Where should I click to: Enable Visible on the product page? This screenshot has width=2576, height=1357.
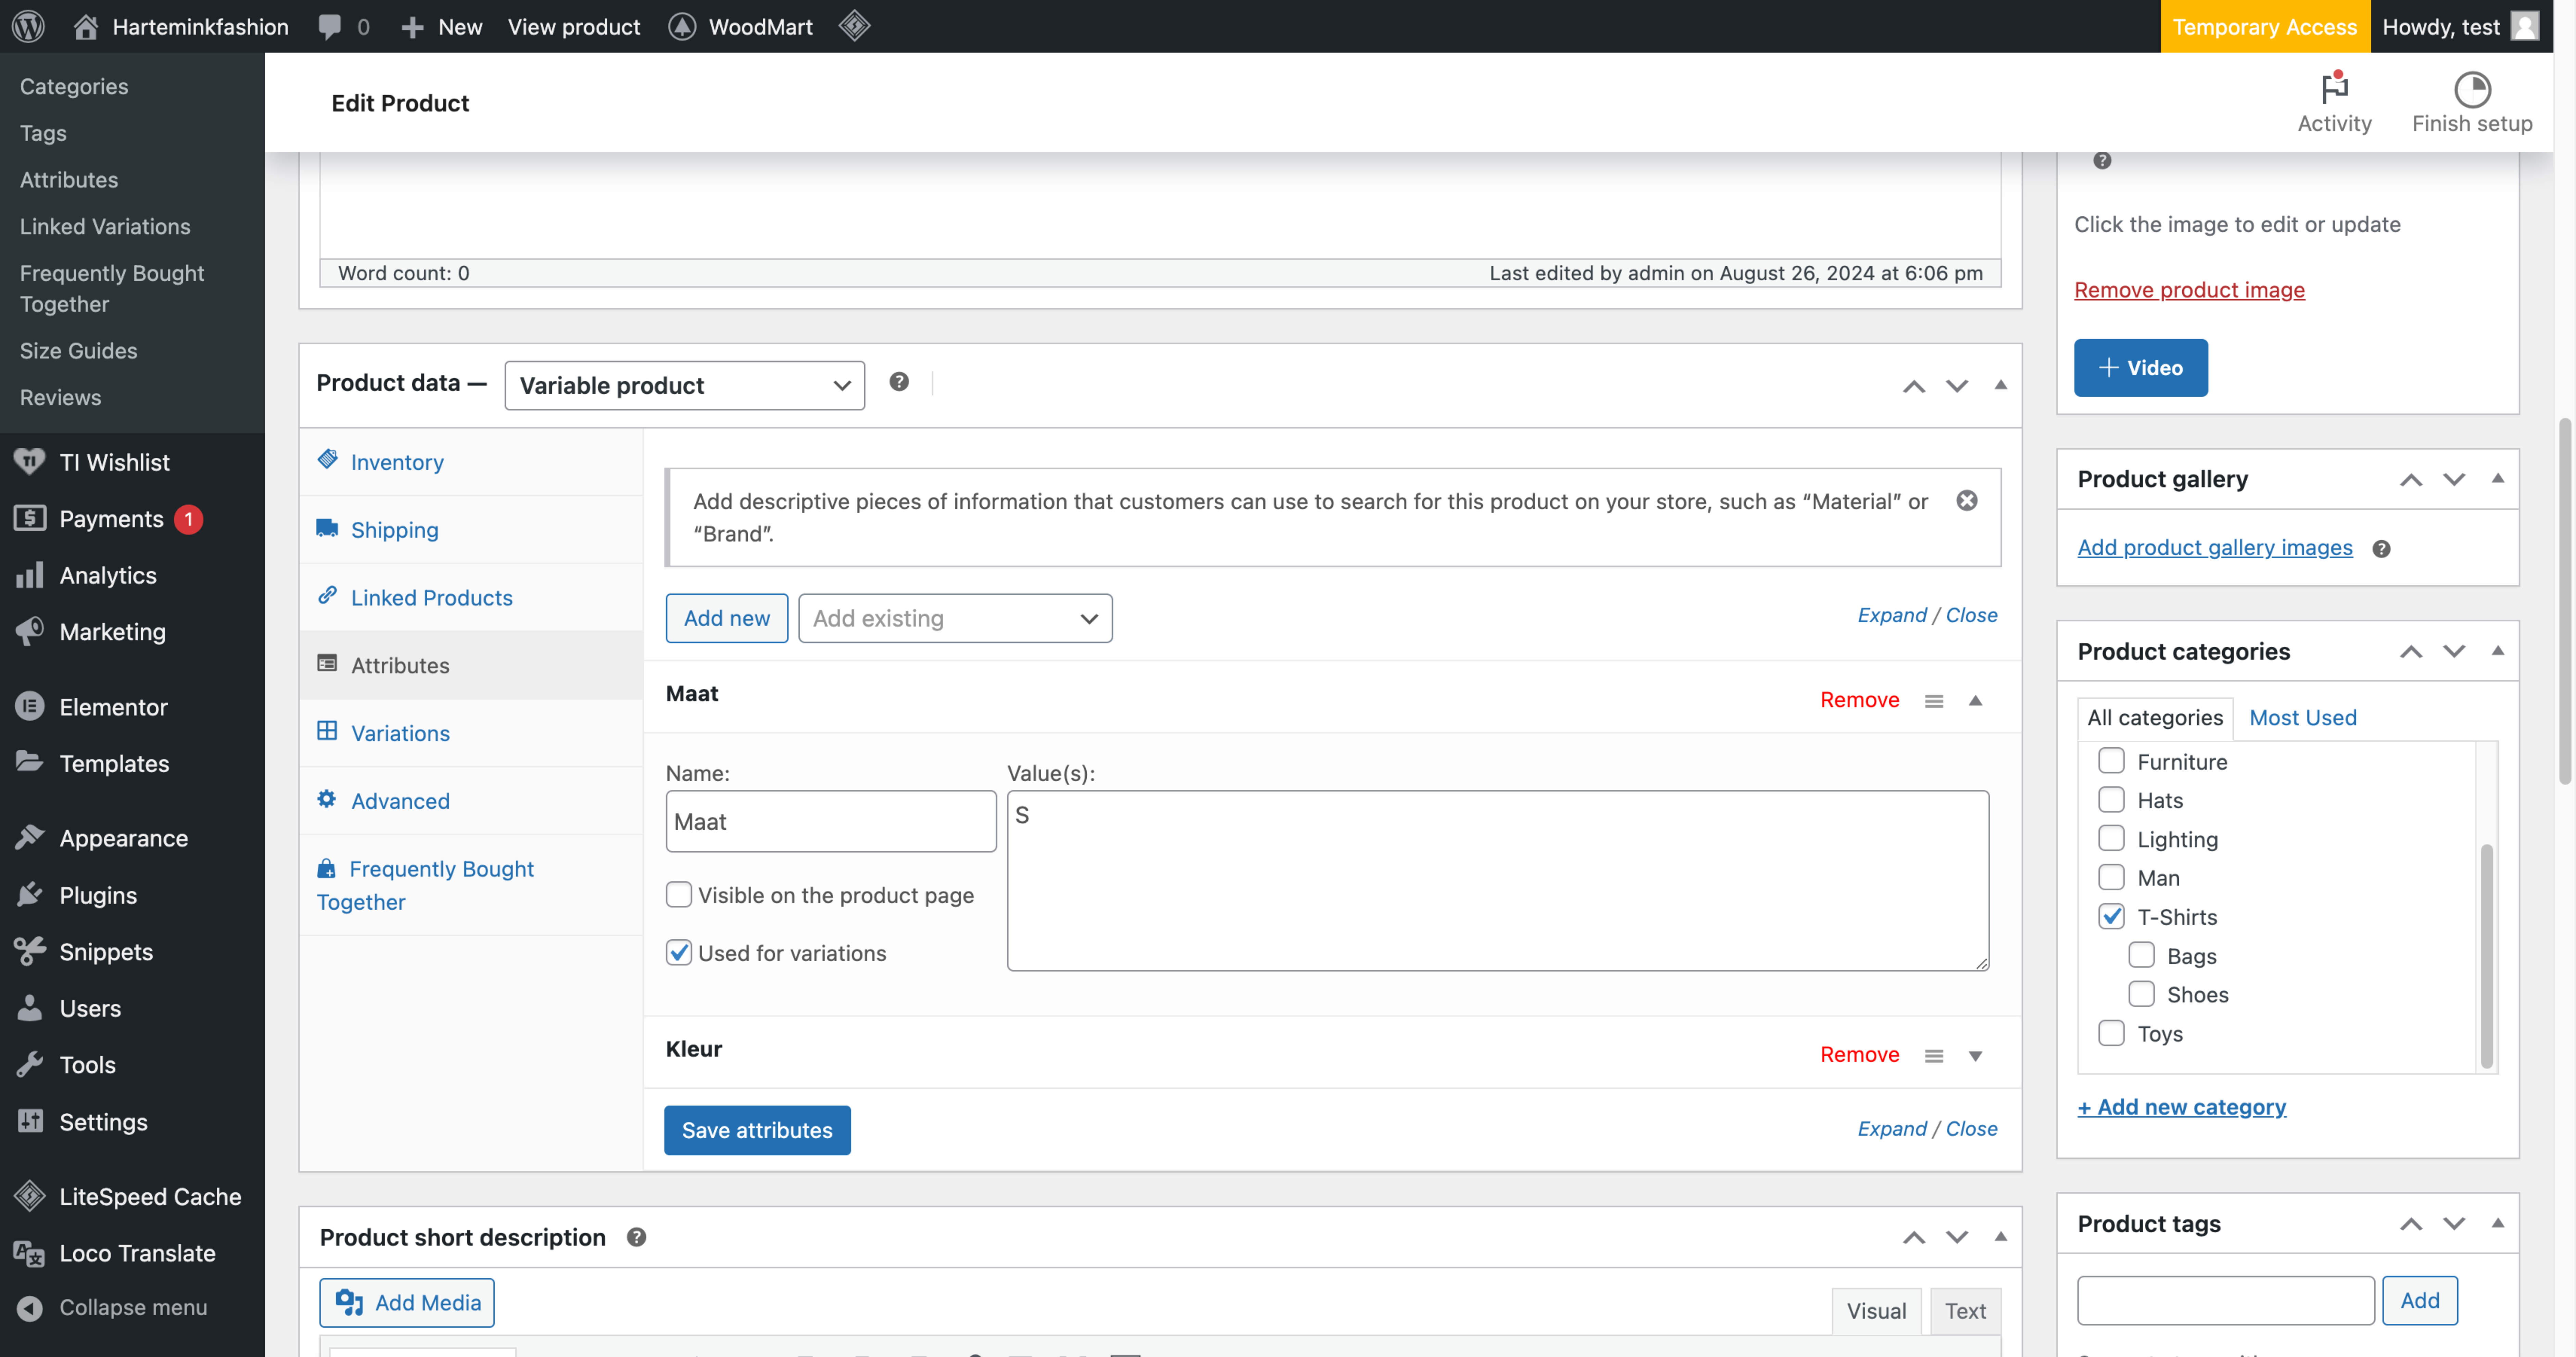coord(679,895)
